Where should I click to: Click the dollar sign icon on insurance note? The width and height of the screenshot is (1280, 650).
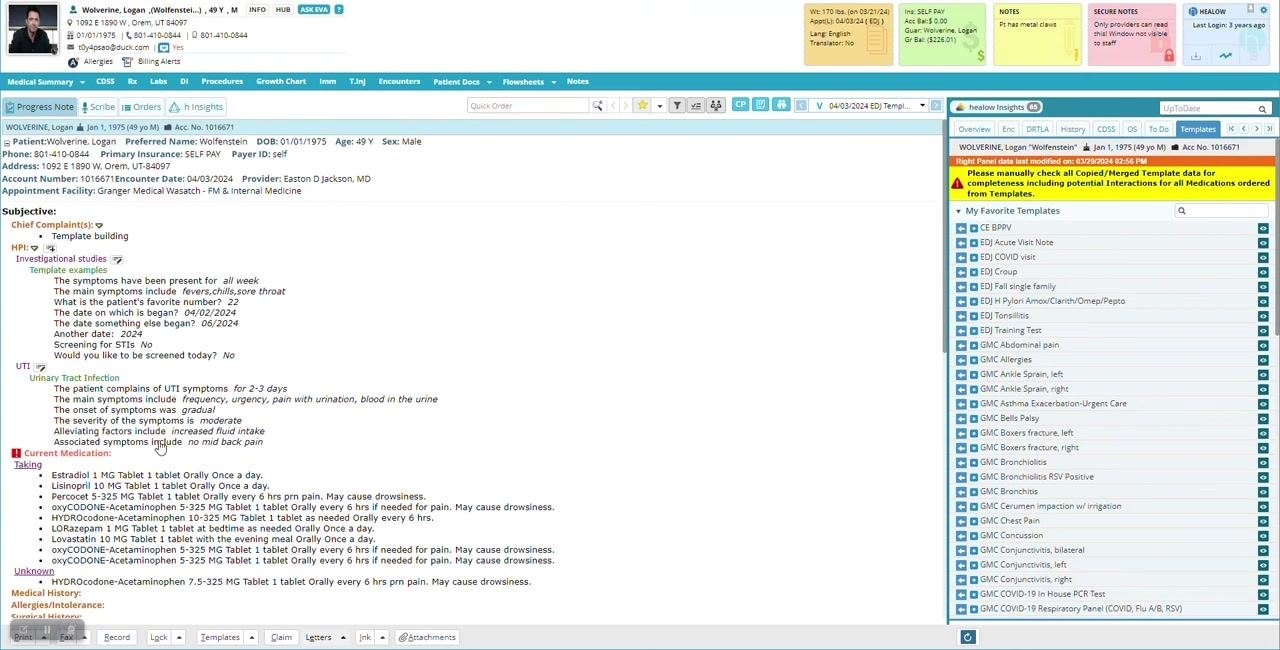980,56
